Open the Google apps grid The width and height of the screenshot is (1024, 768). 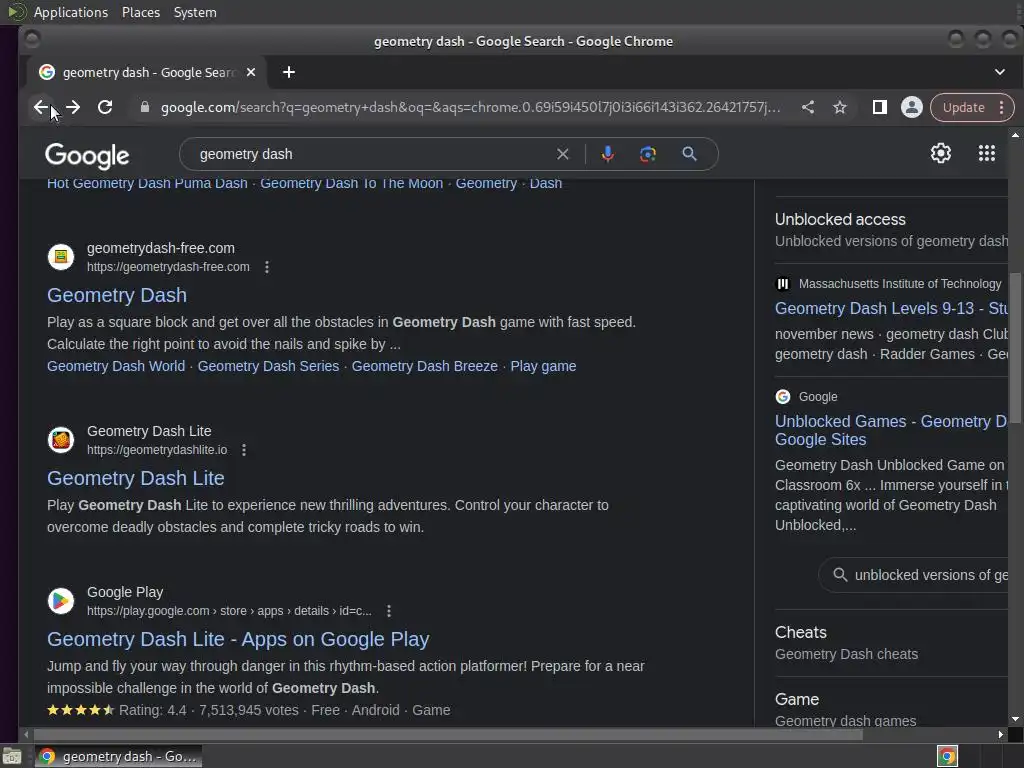987,153
